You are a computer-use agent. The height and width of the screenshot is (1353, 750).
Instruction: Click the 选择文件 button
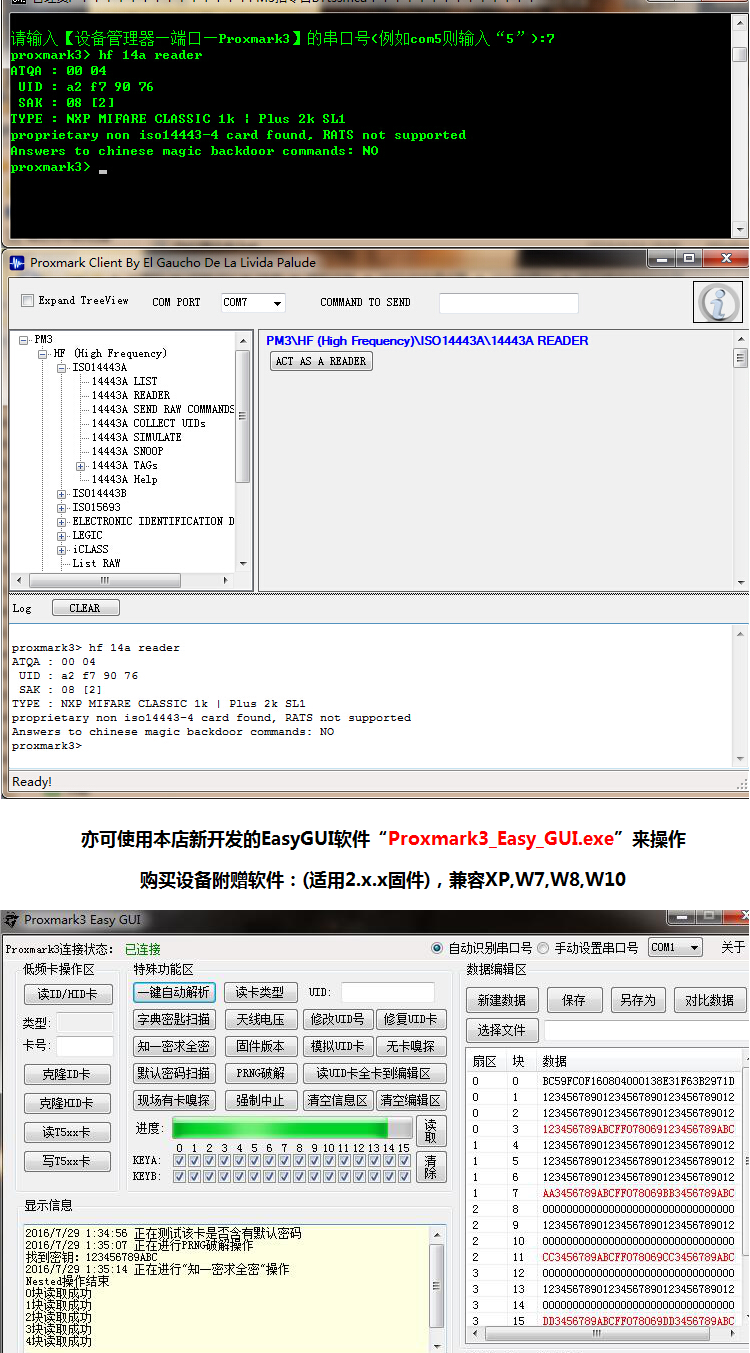point(502,1030)
